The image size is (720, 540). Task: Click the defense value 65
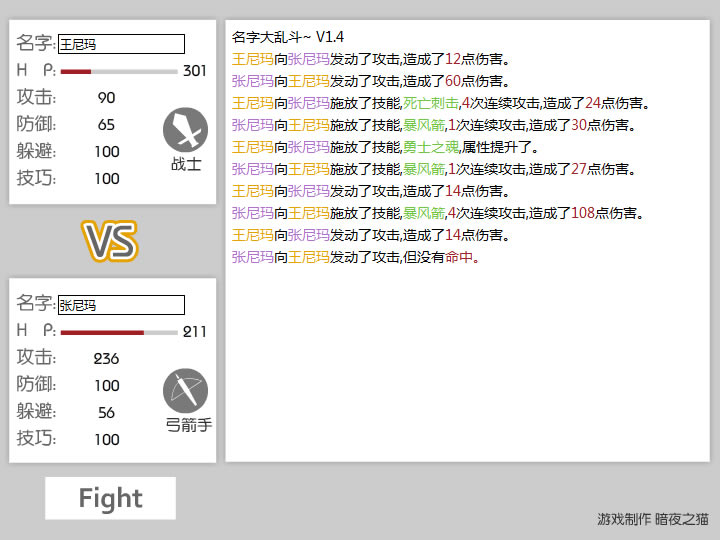107,125
